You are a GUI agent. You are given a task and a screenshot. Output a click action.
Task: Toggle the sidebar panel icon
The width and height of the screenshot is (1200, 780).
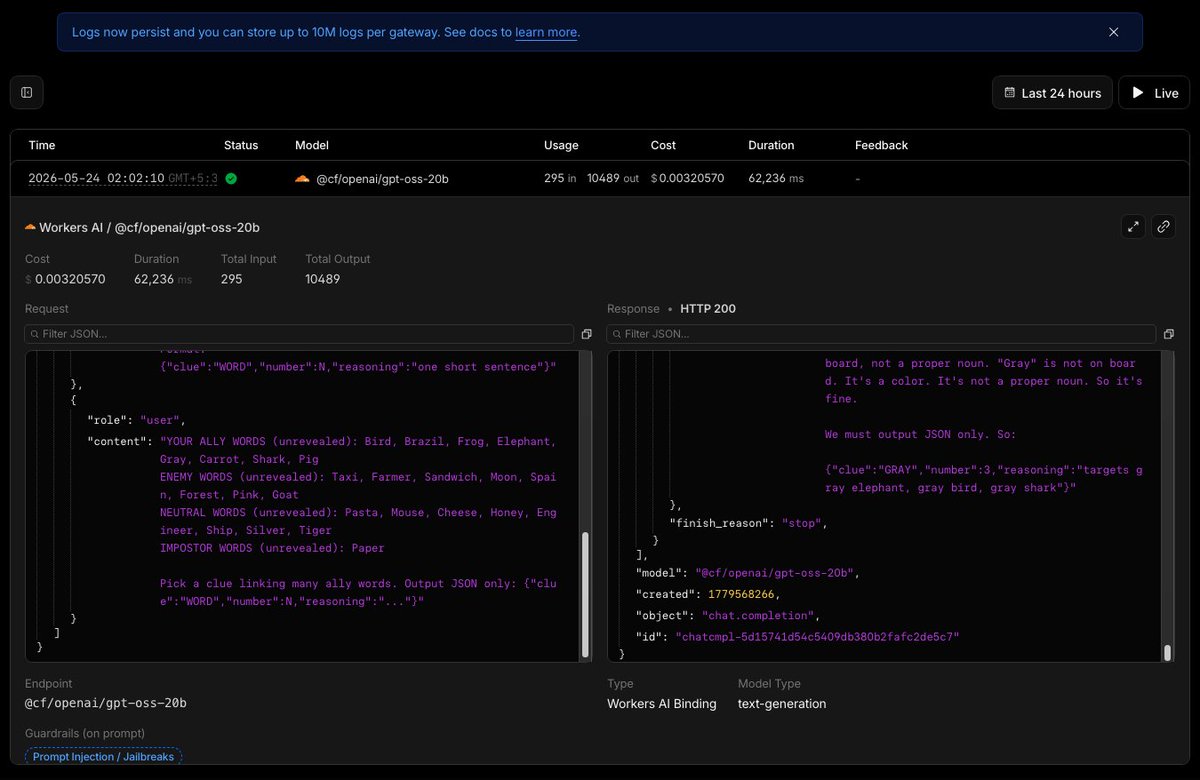27,93
